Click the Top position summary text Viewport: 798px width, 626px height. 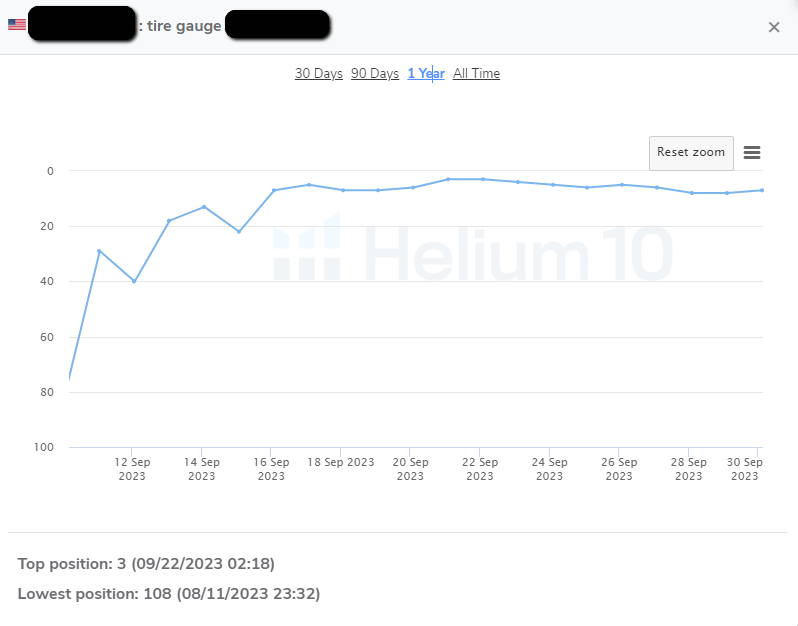146,564
